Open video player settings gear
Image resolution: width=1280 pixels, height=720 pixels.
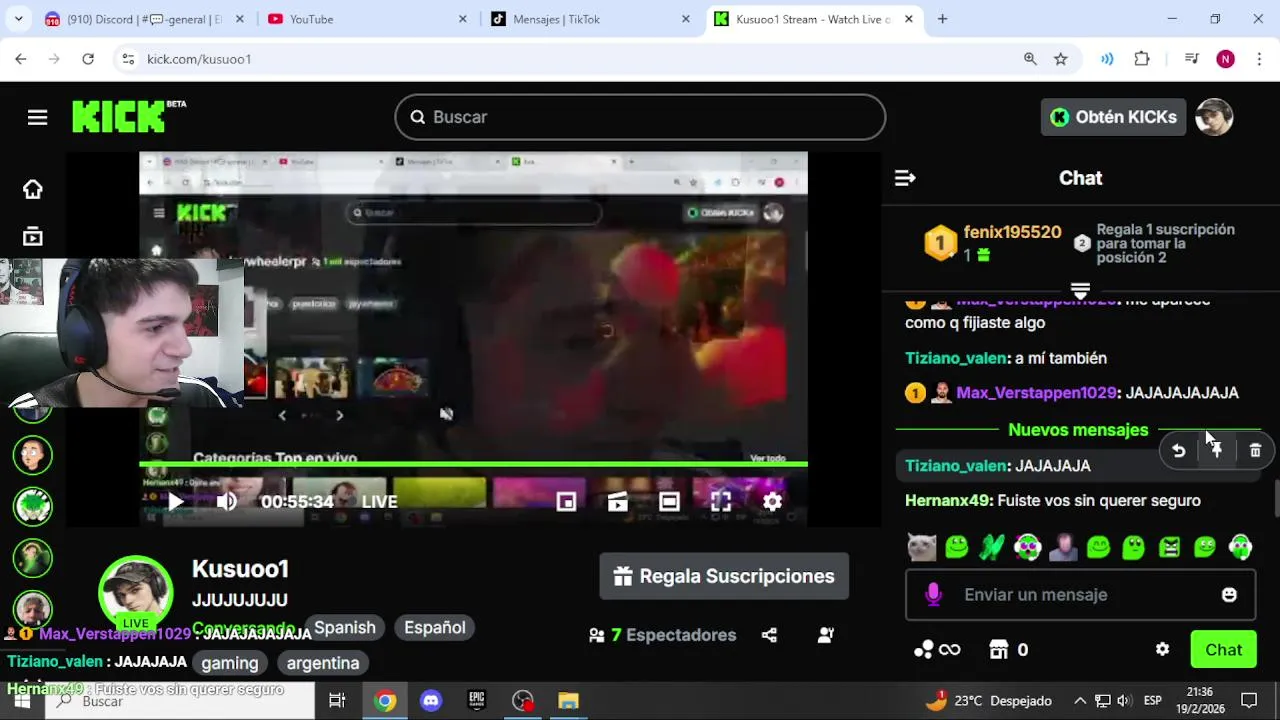pos(772,502)
